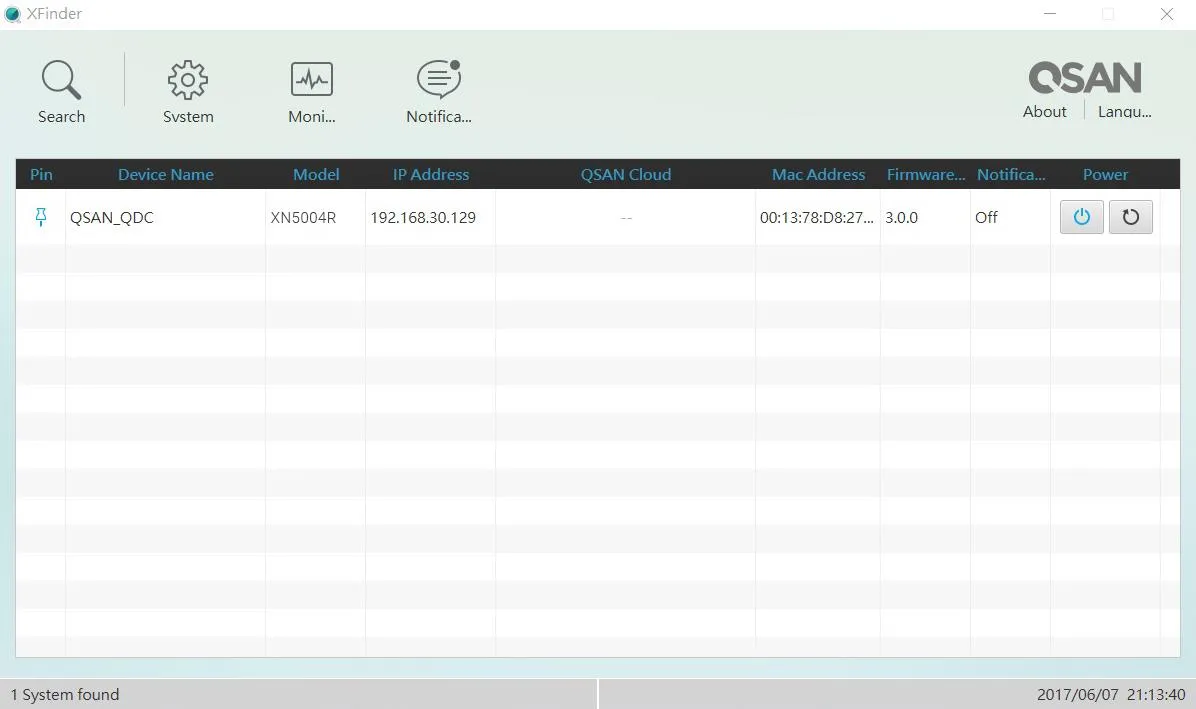
Task: Open the About link
Action: tap(1044, 111)
